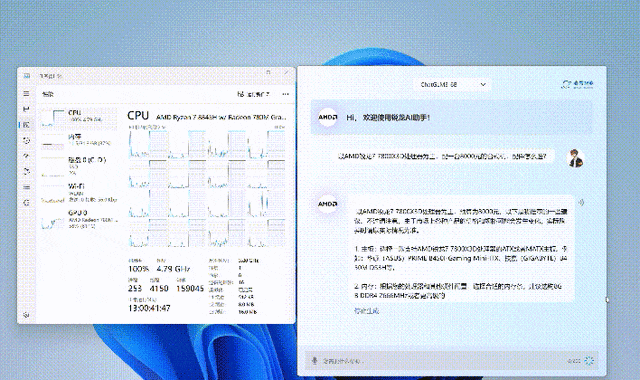
Task: Click the user's AMD 7800X3D question bubble
Action: coord(444,156)
